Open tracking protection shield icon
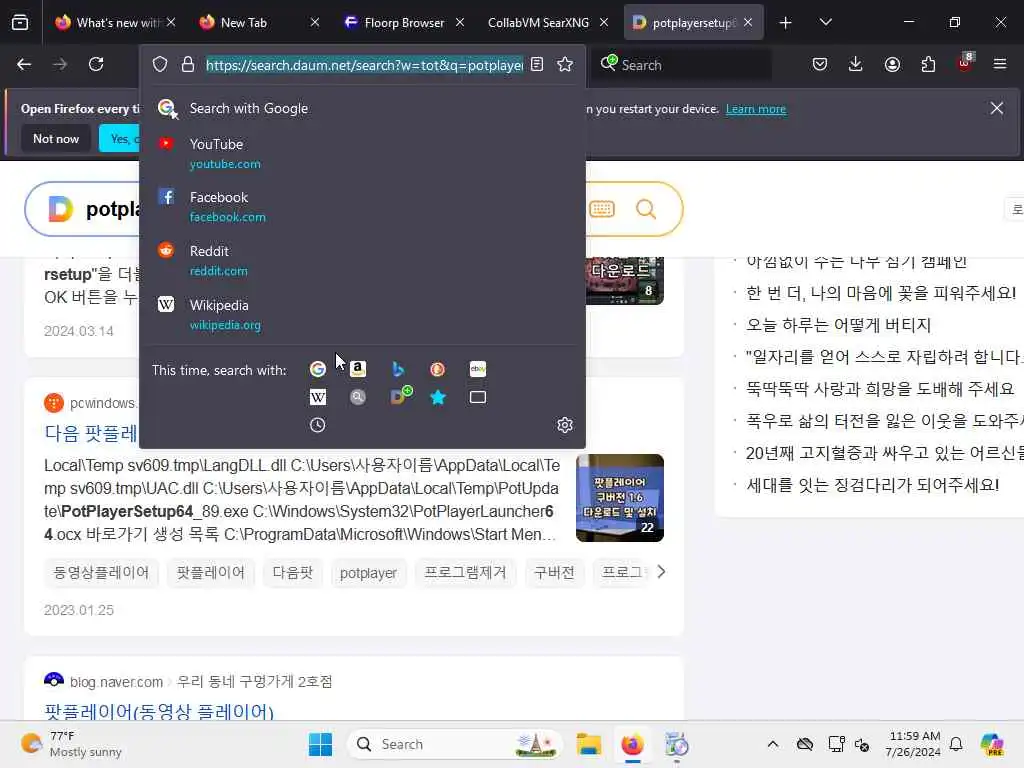 pos(160,64)
